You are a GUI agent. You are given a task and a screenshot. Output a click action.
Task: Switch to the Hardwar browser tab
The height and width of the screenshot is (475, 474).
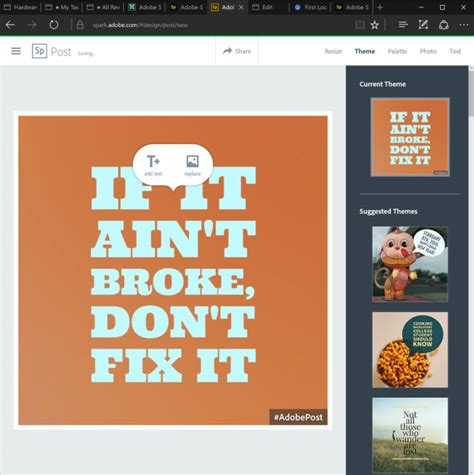[20, 7]
